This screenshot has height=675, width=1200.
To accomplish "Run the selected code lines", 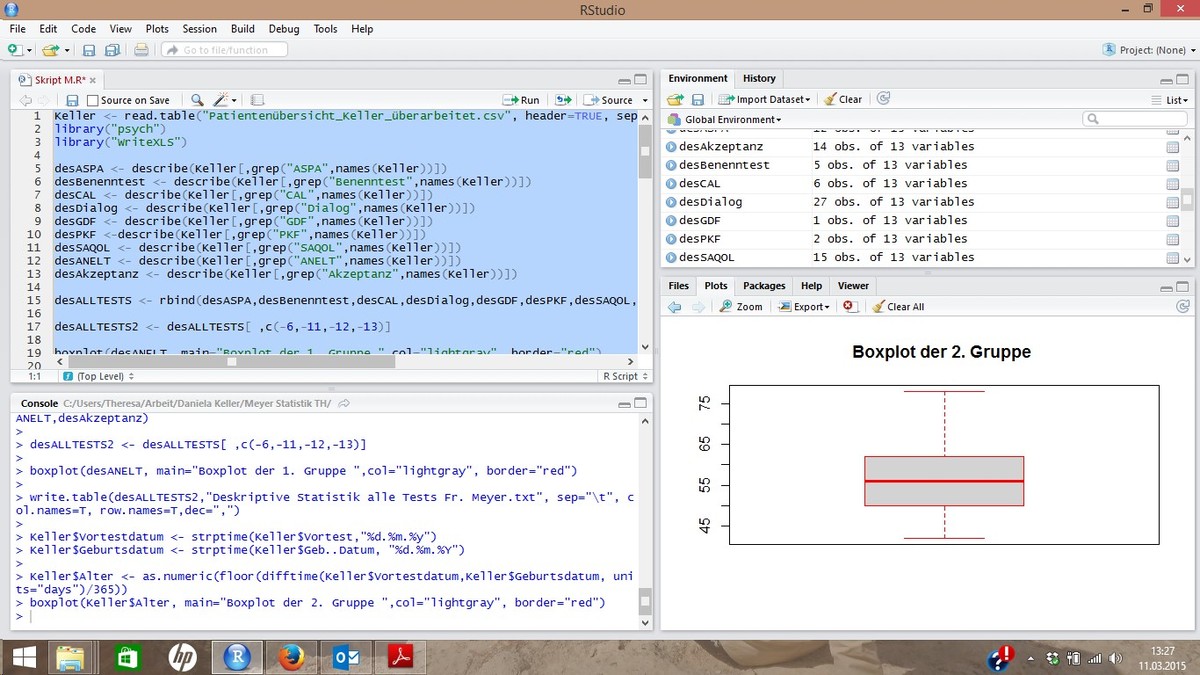I will point(522,100).
